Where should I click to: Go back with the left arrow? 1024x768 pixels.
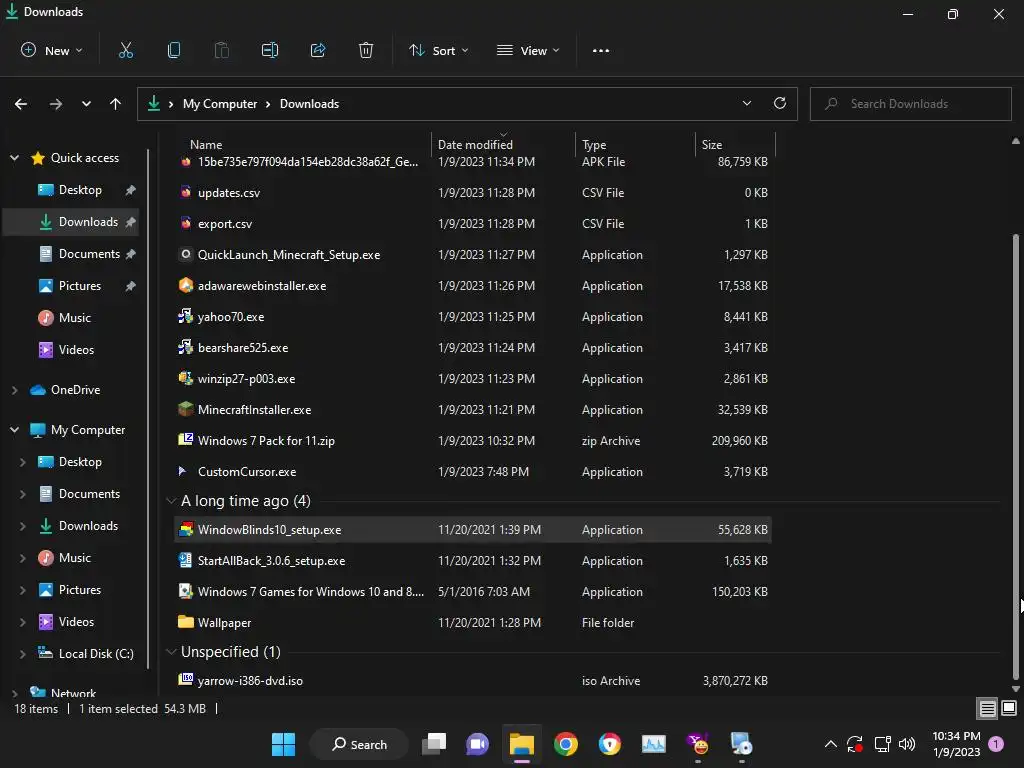coord(21,104)
